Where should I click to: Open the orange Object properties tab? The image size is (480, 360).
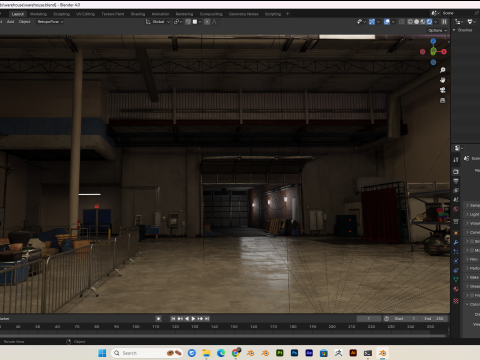click(x=456, y=233)
